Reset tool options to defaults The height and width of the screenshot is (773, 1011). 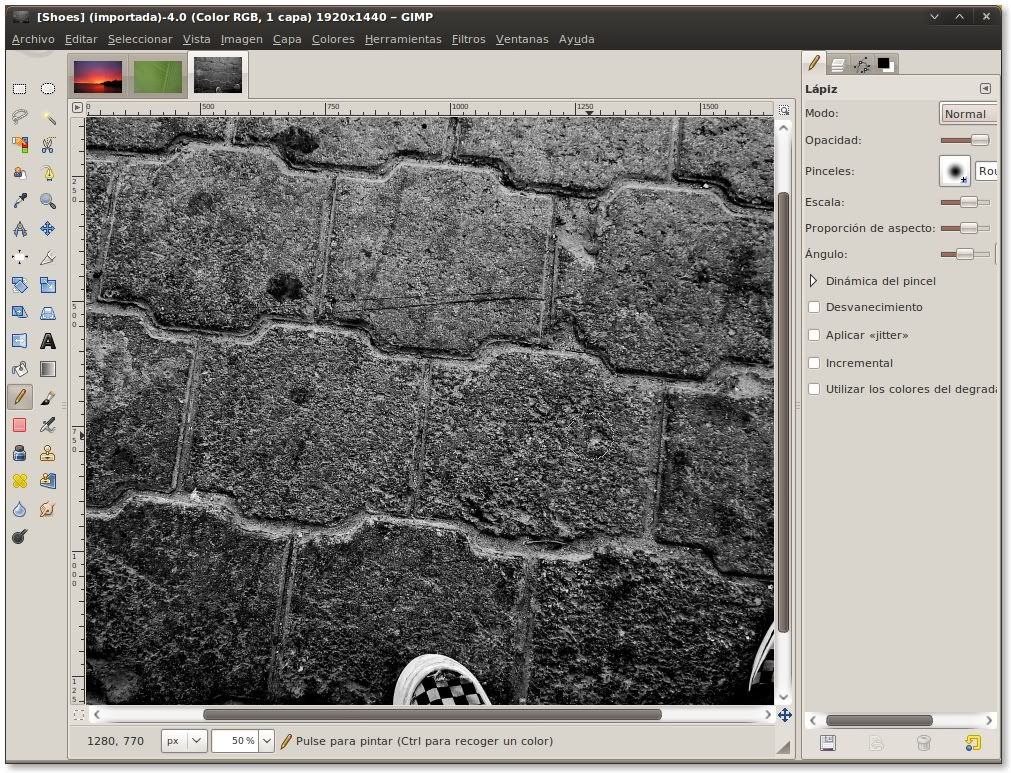pyautogui.click(x=972, y=743)
